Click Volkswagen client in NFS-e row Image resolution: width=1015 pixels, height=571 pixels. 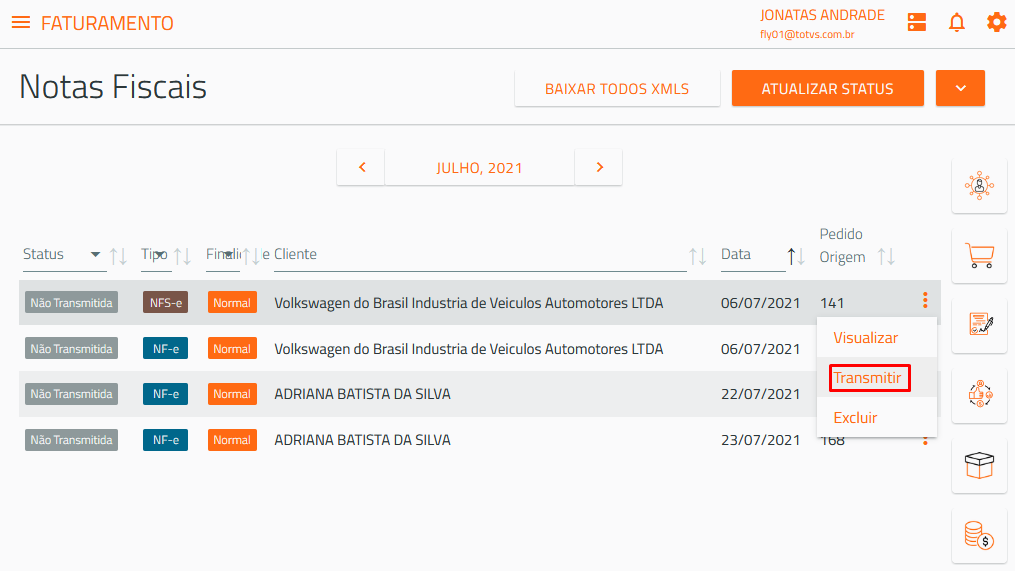pyautogui.click(x=469, y=303)
